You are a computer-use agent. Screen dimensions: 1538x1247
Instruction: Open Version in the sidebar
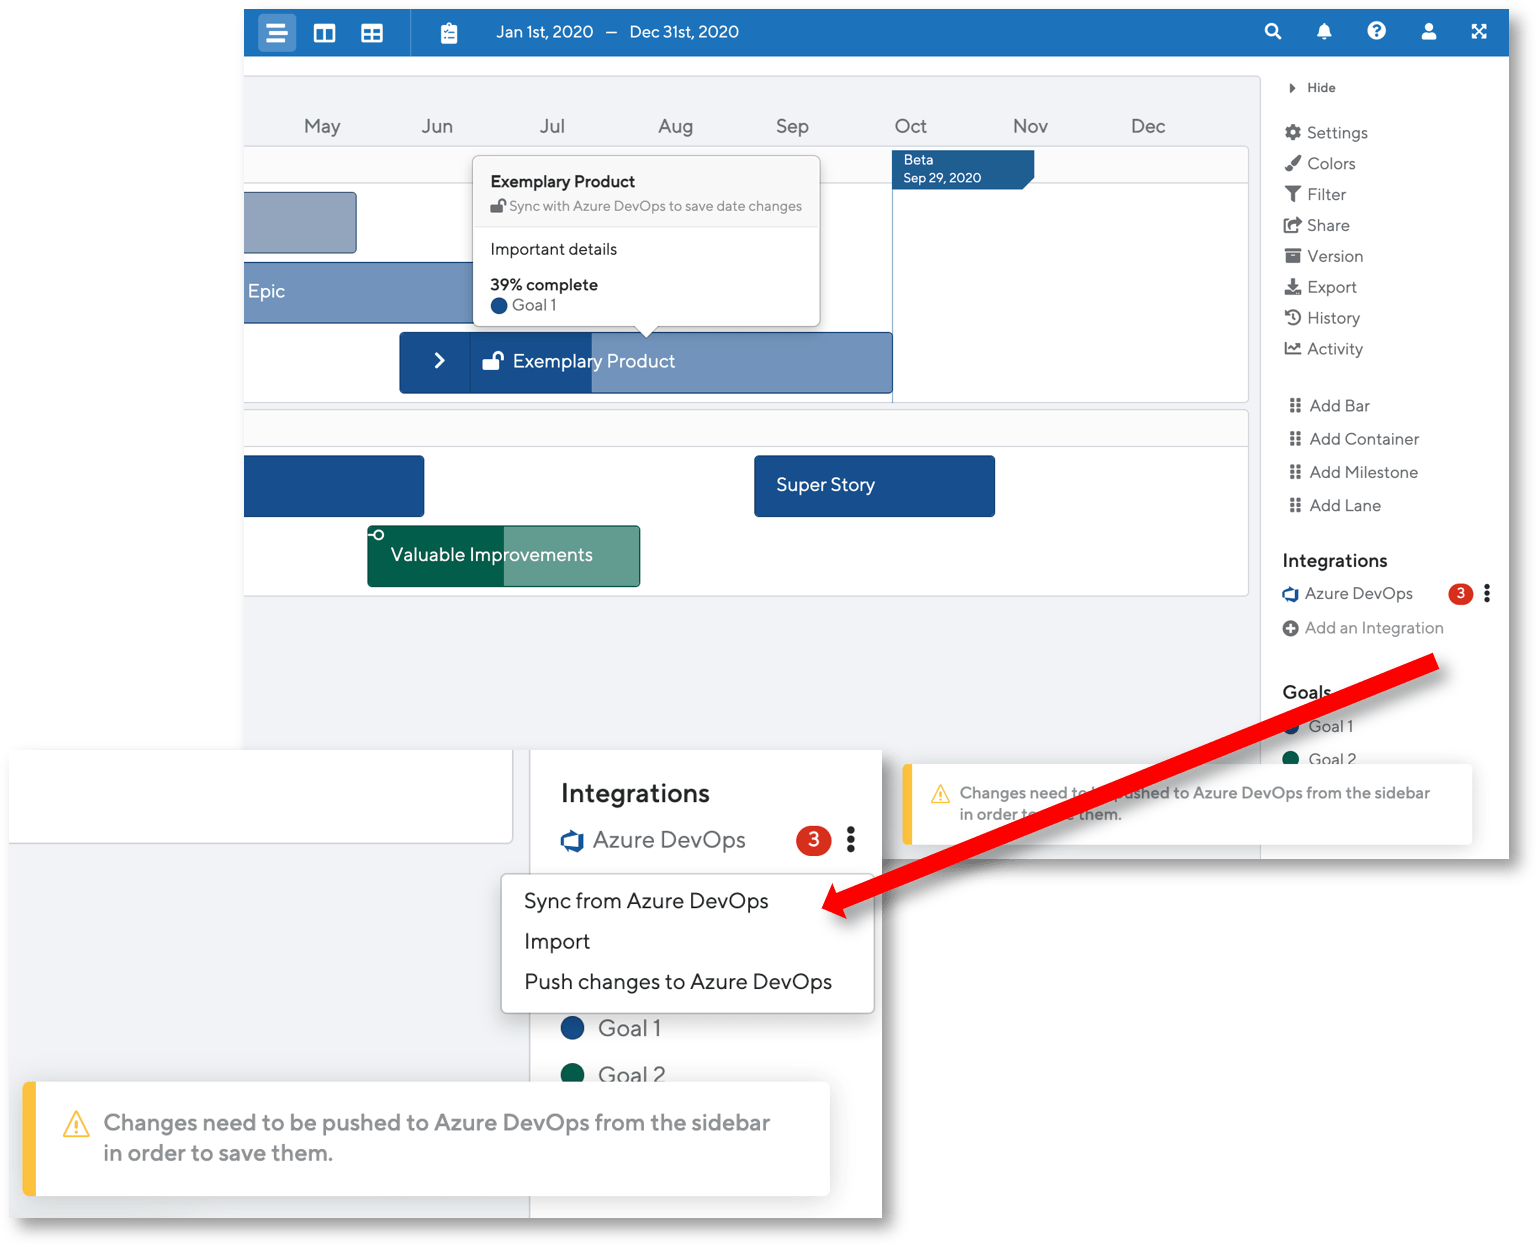click(1324, 257)
